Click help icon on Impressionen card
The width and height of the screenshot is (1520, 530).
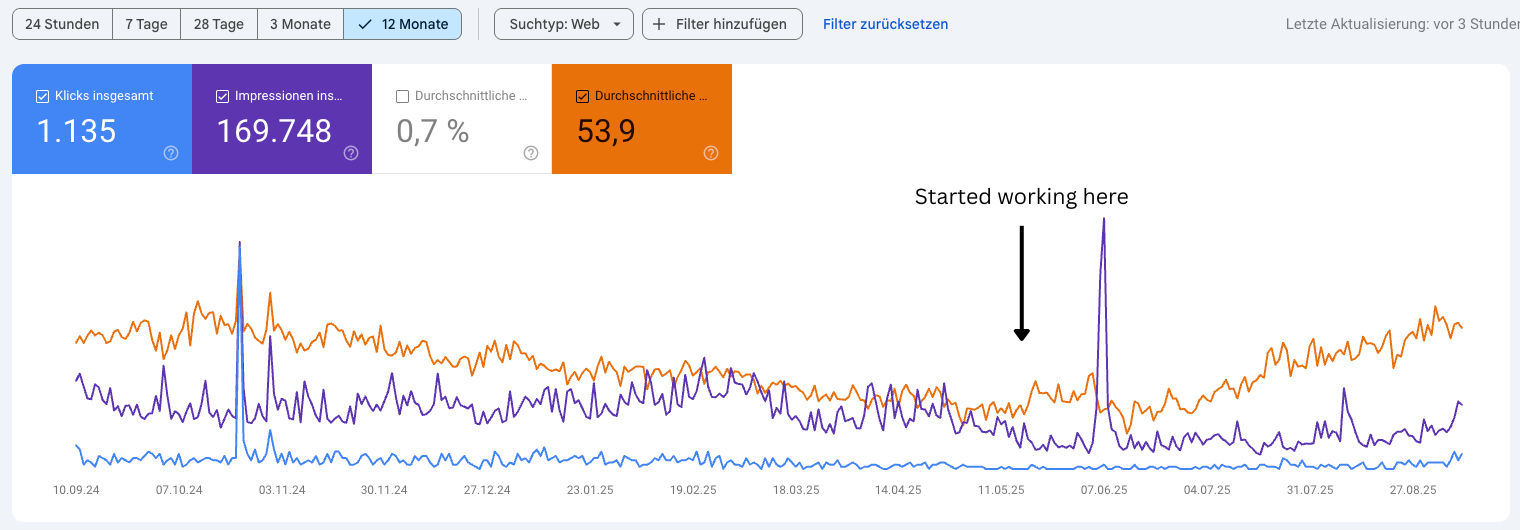coord(351,153)
